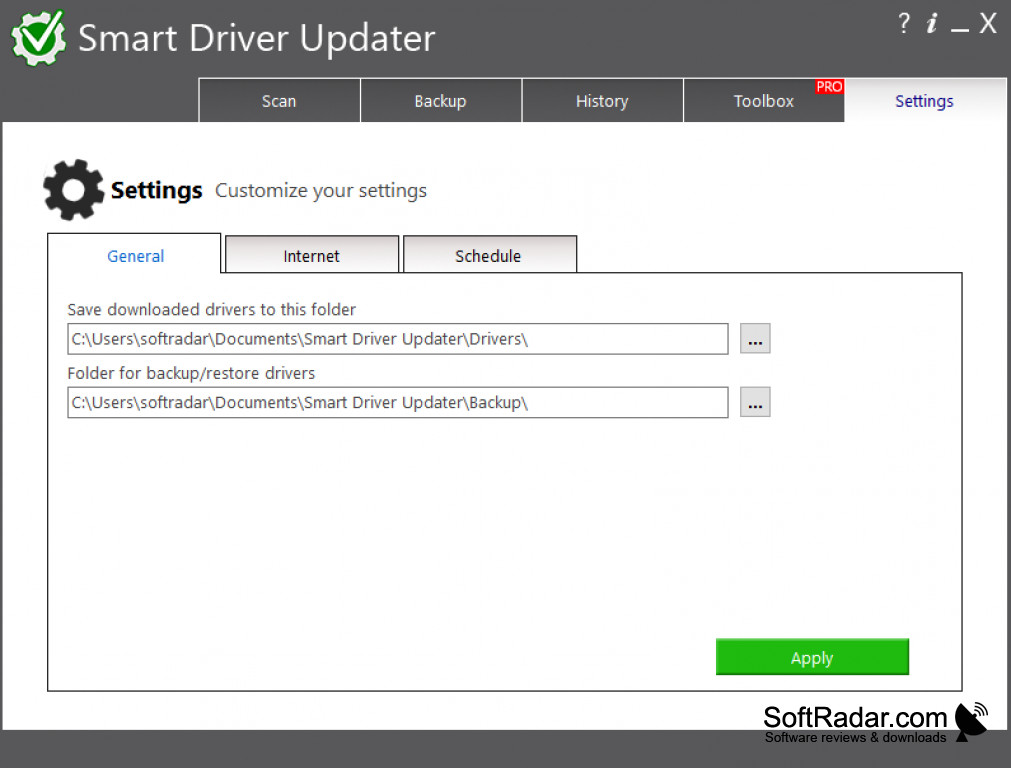Switch to the Backup tab

tap(440, 101)
